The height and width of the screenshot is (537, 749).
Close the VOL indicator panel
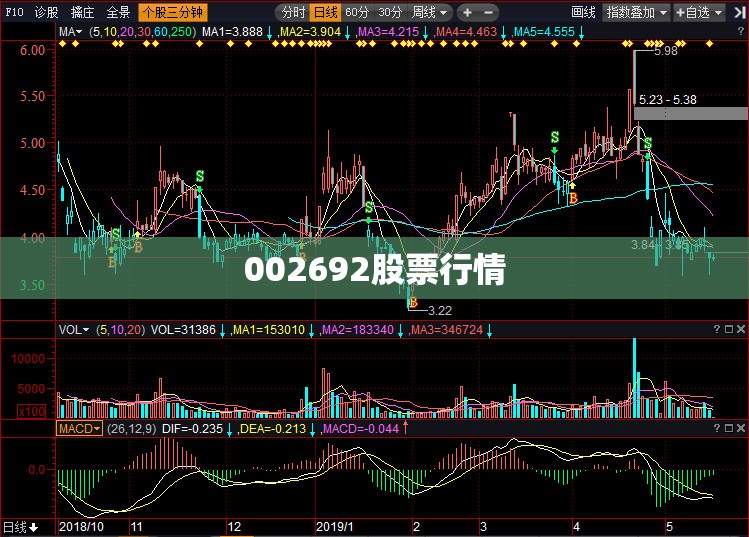[741, 329]
